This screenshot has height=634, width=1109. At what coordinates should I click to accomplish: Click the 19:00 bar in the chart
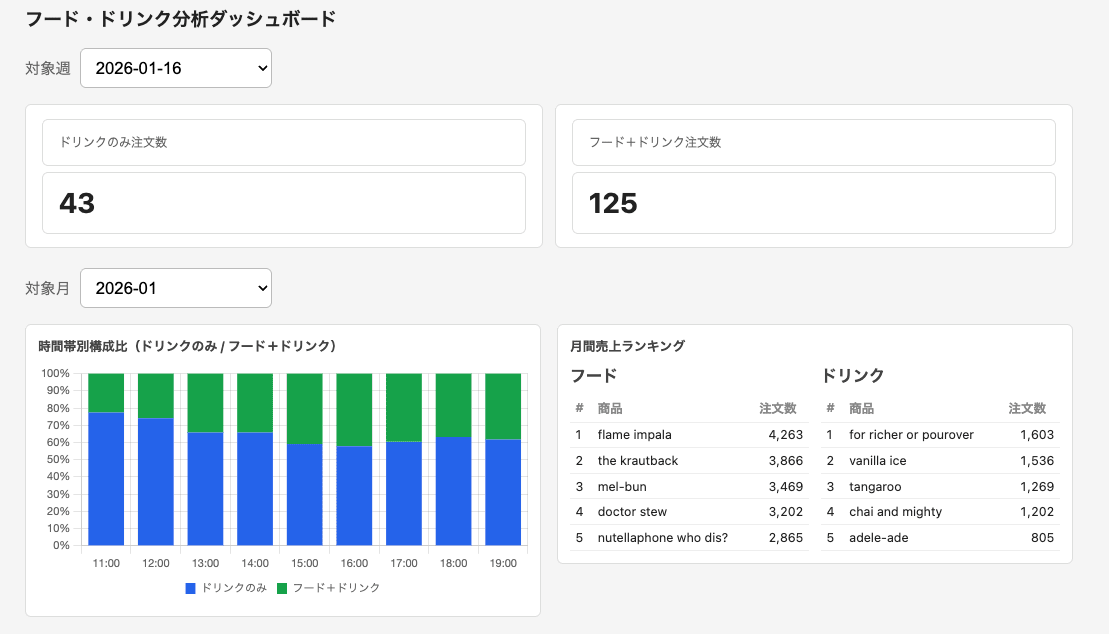click(x=502, y=460)
